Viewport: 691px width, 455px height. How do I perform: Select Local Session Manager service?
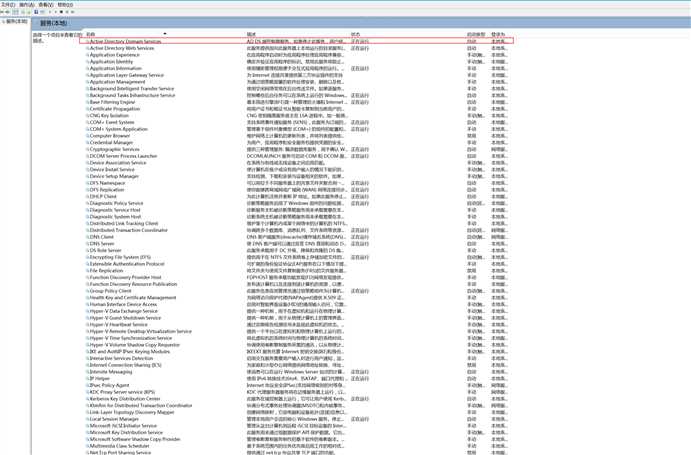[x=114, y=419]
